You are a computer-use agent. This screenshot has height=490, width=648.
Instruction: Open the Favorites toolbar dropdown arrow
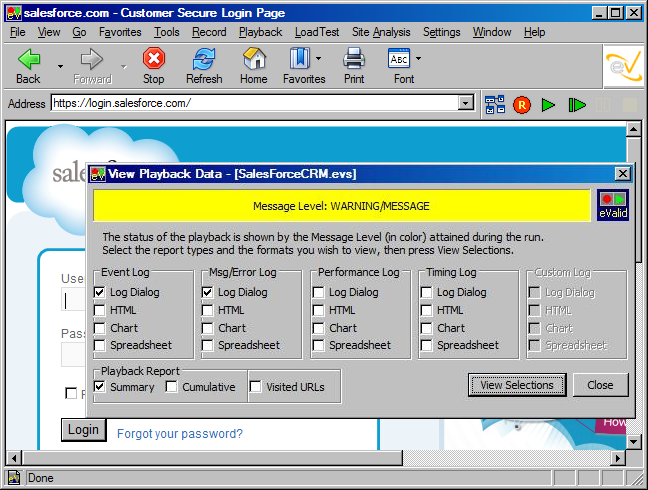(318, 59)
